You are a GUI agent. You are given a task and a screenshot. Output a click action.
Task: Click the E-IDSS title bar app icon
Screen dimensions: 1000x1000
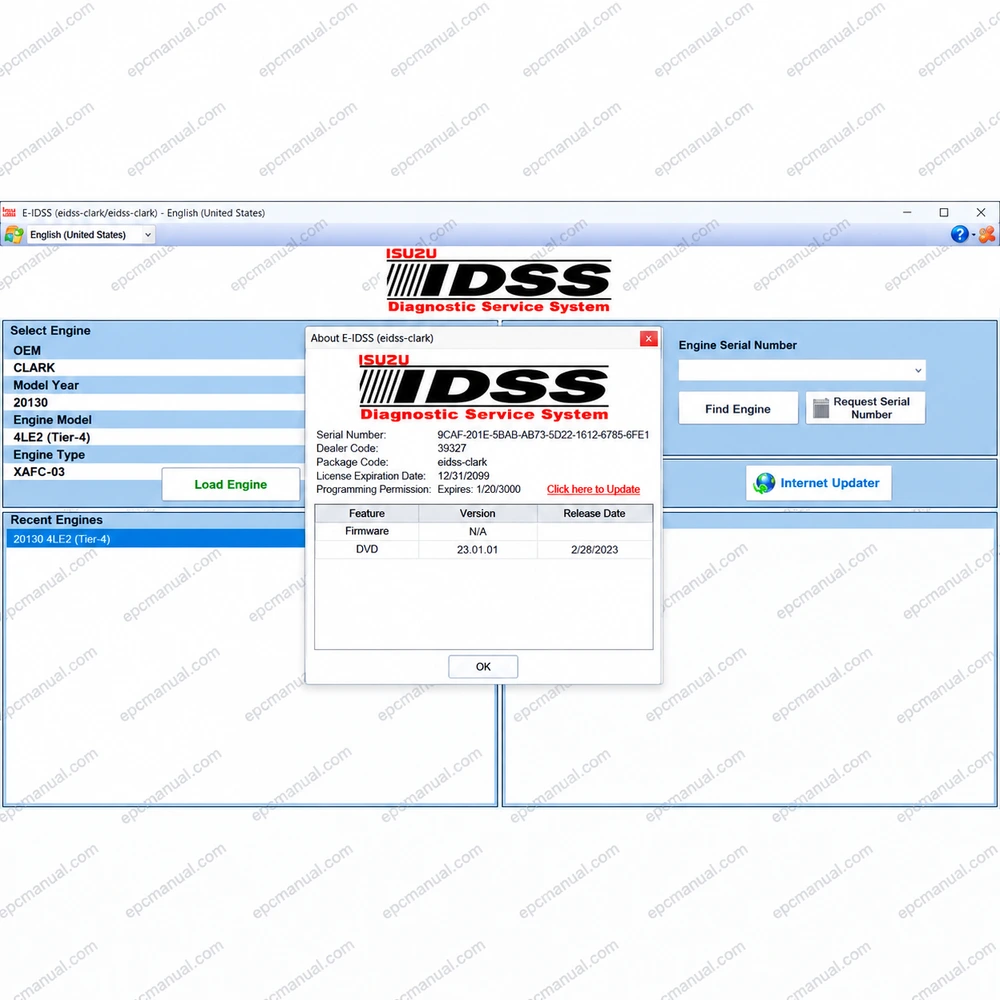(x=9, y=212)
